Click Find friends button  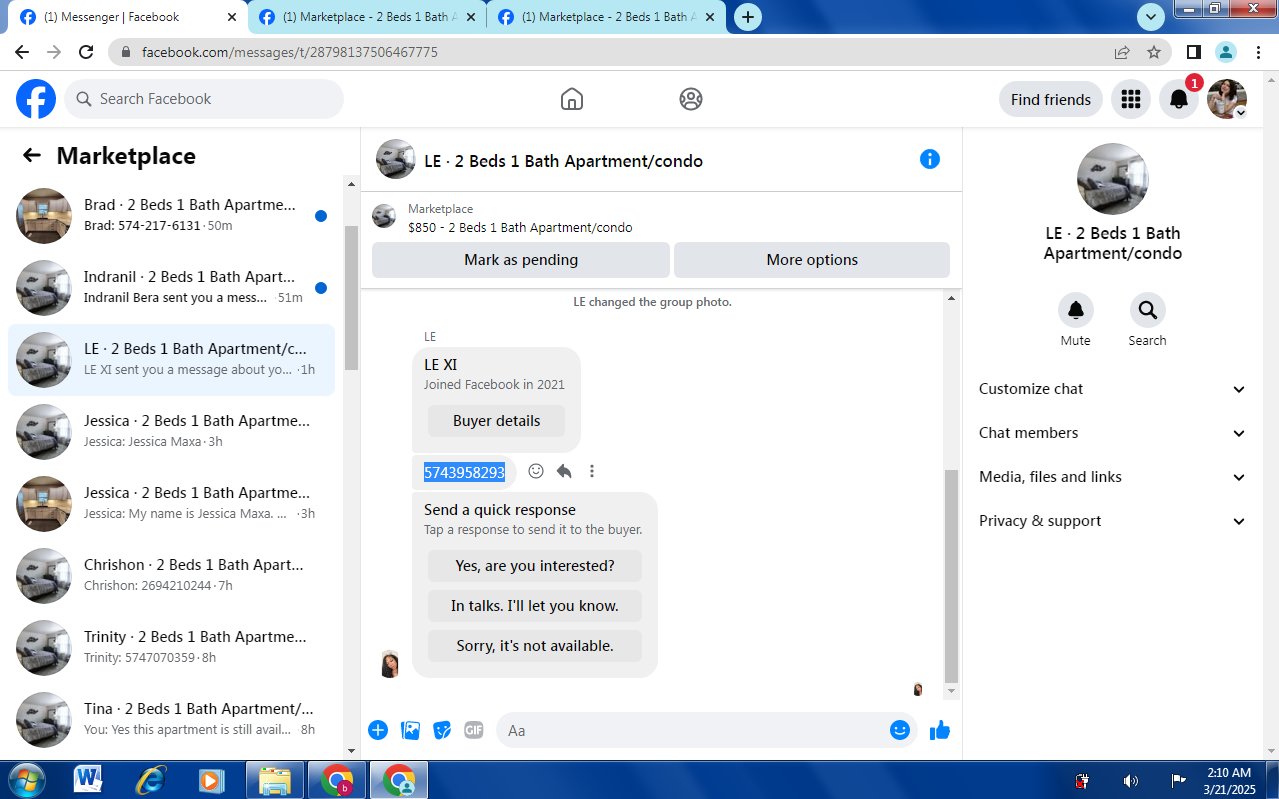(x=1051, y=99)
